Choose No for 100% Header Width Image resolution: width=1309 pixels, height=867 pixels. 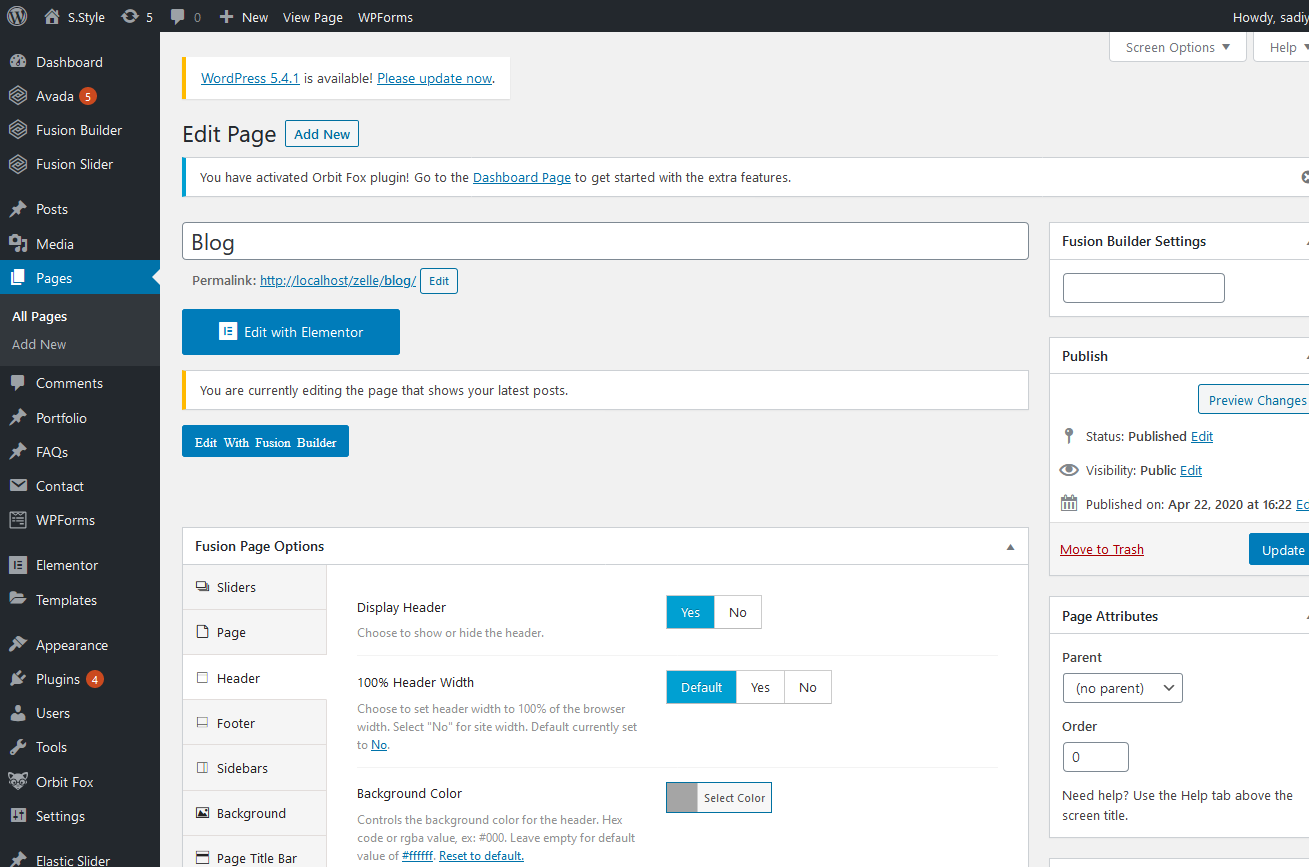click(x=808, y=687)
